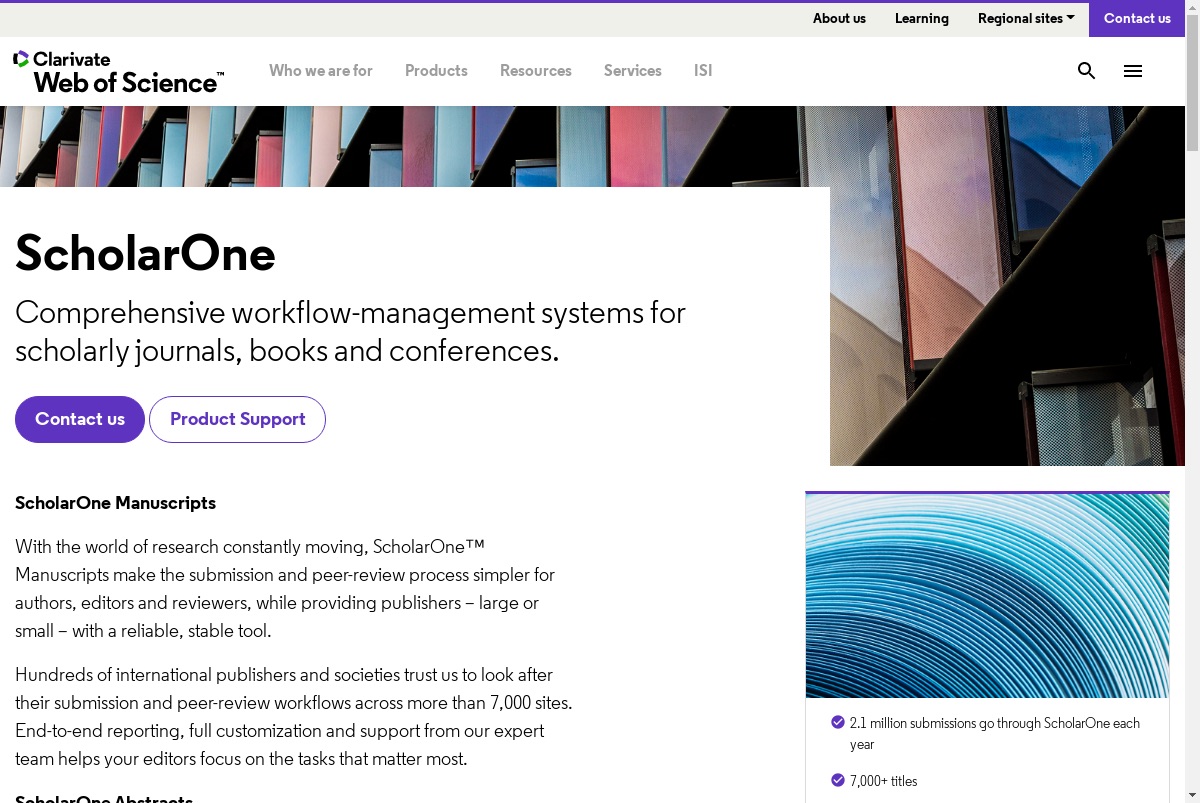Open the Resources menu
The width and height of the screenshot is (1200, 803).
tap(536, 71)
